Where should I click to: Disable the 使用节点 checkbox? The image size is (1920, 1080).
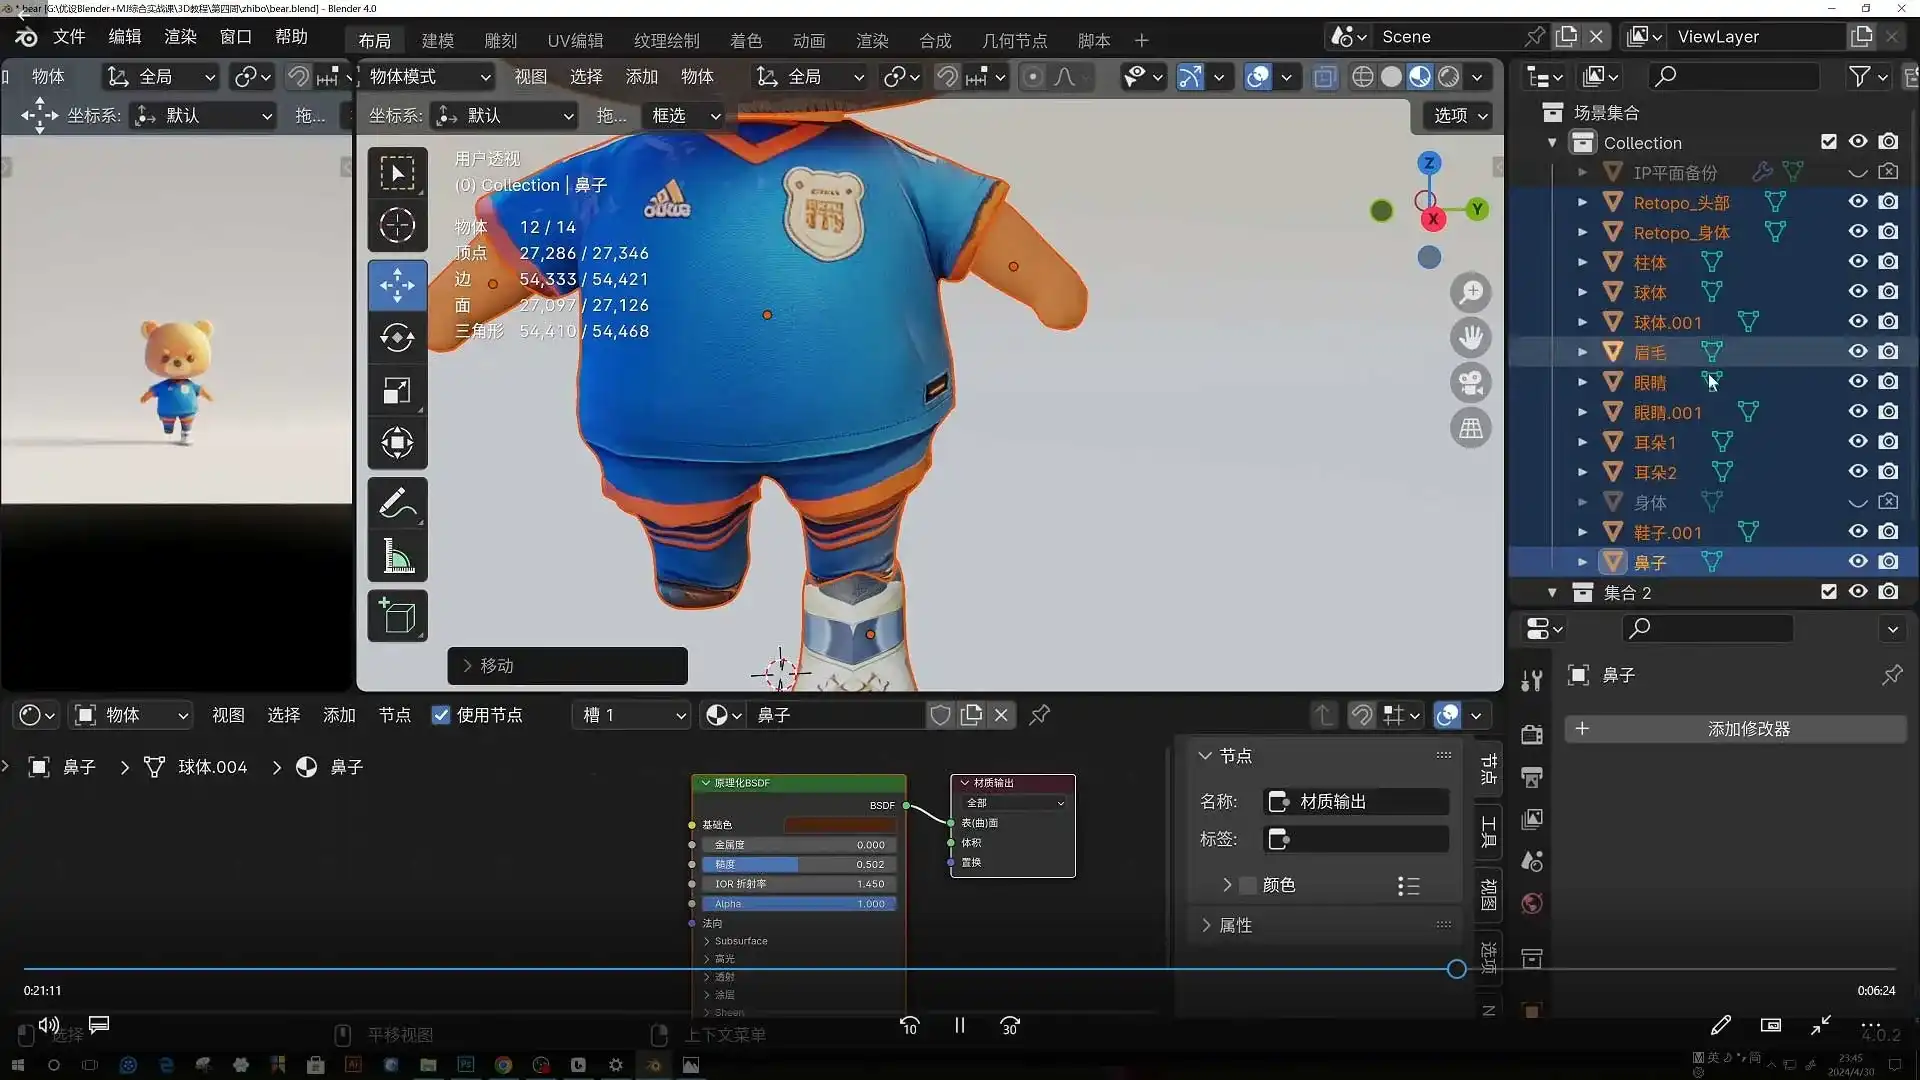[x=441, y=715]
